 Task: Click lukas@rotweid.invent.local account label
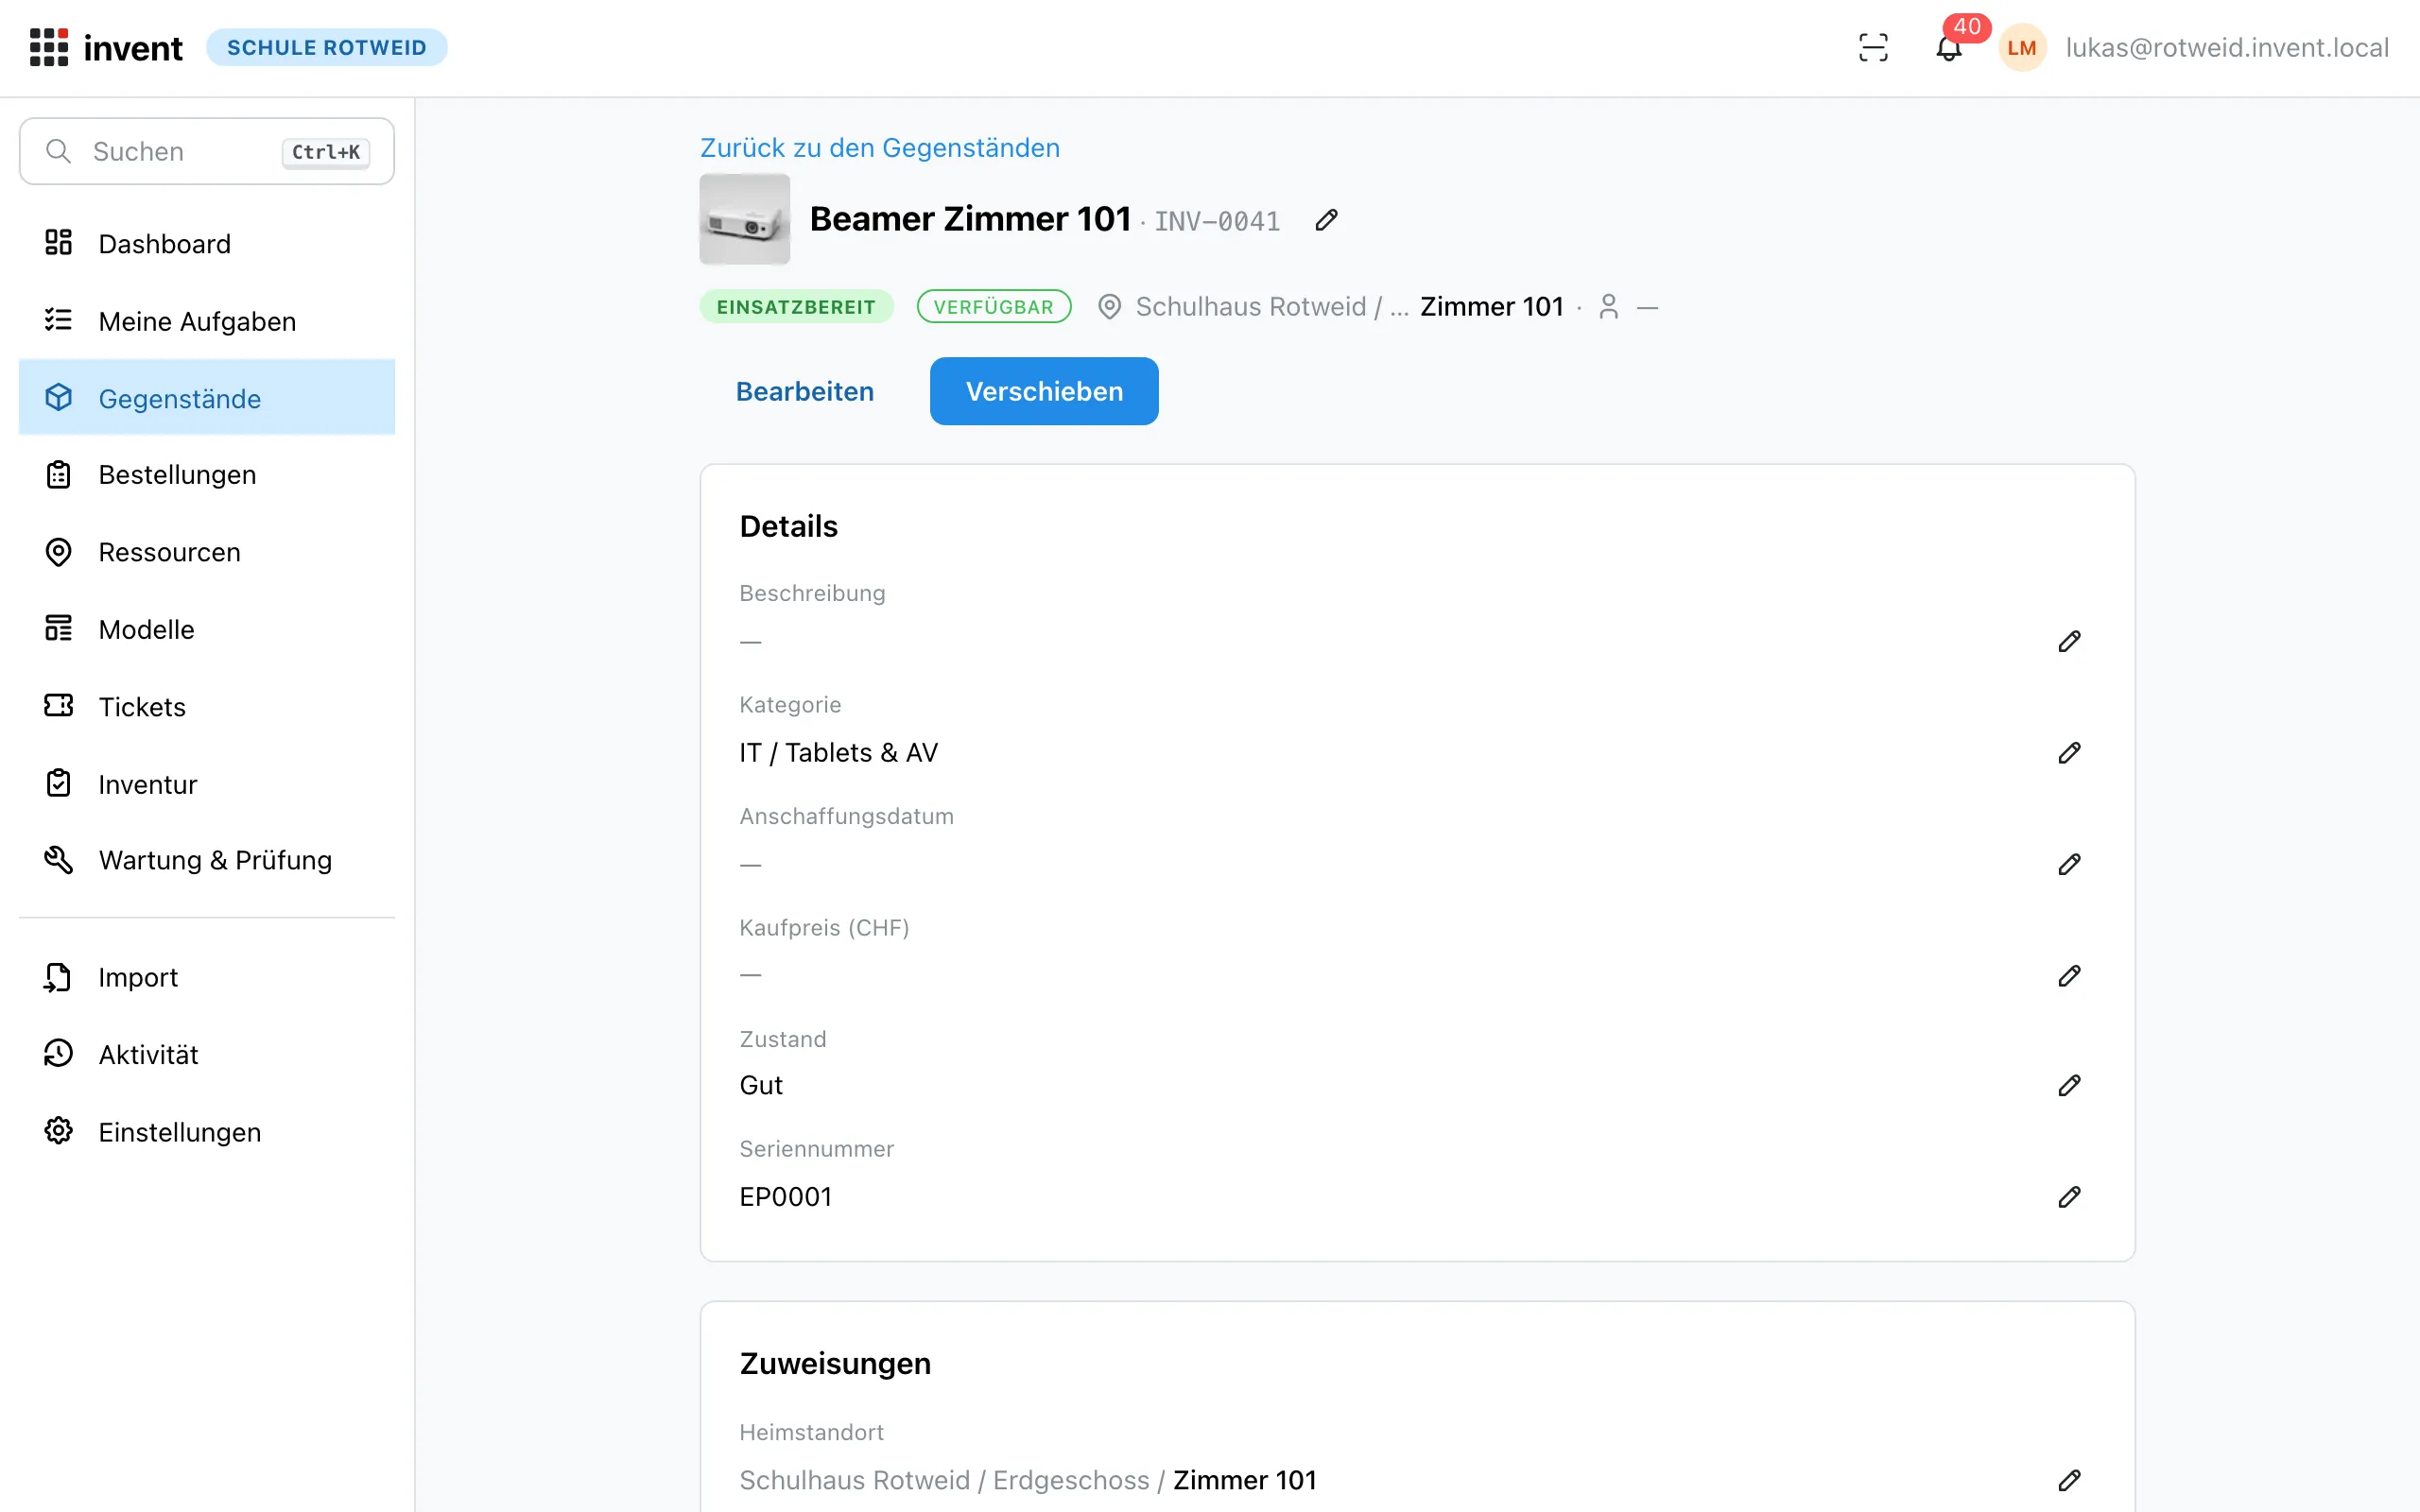(2227, 47)
